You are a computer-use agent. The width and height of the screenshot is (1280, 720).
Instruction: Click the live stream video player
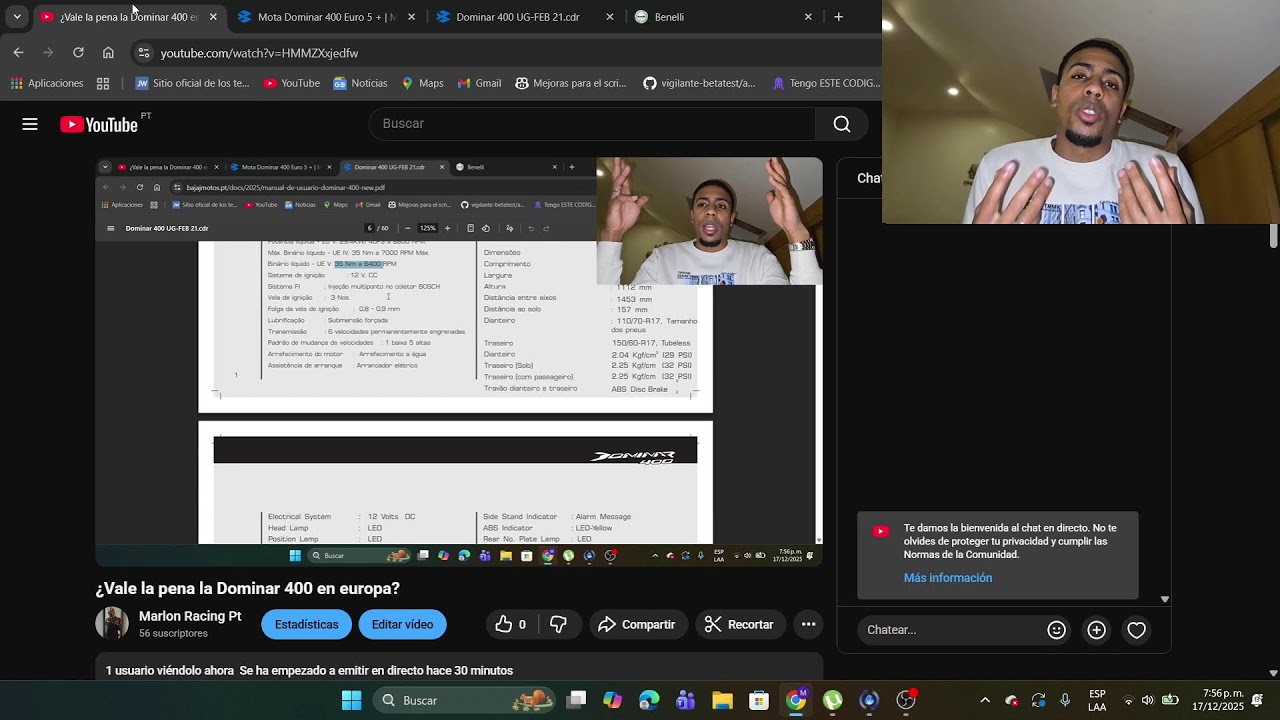459,362
